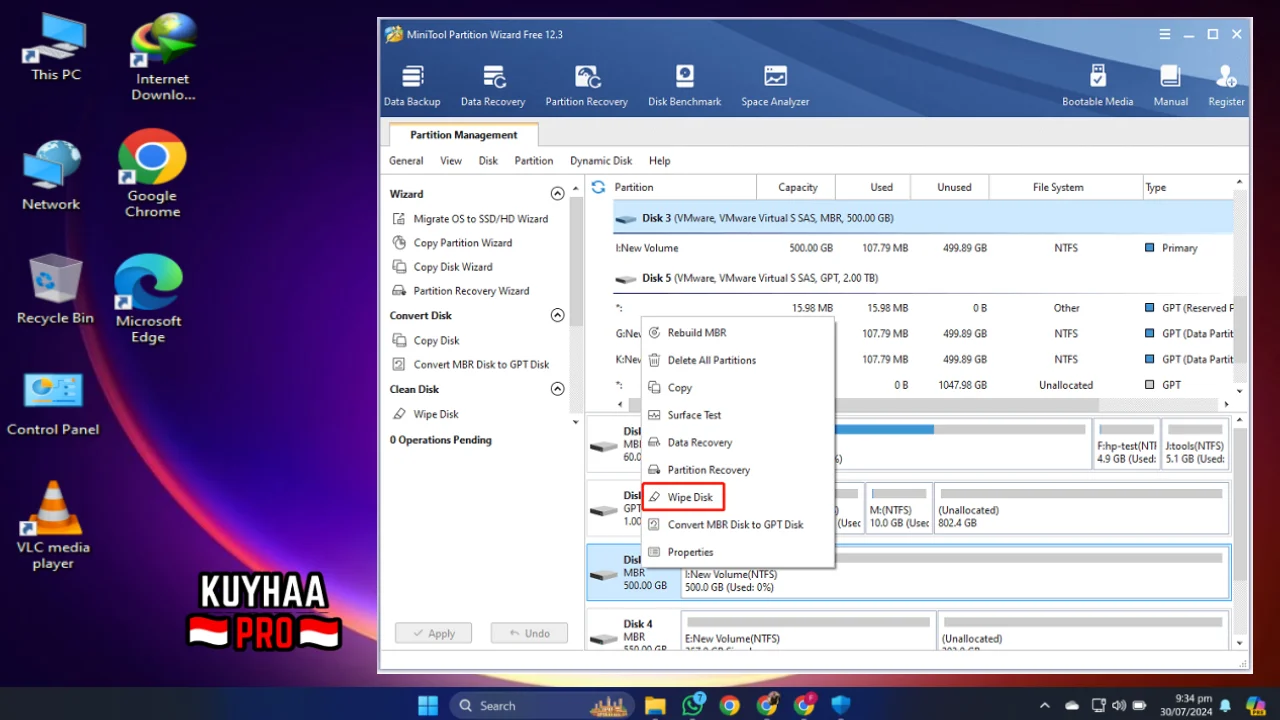Open Disk Benchmark tool
This screenshot has width=1280, height=720.
(x=685, y=86)
